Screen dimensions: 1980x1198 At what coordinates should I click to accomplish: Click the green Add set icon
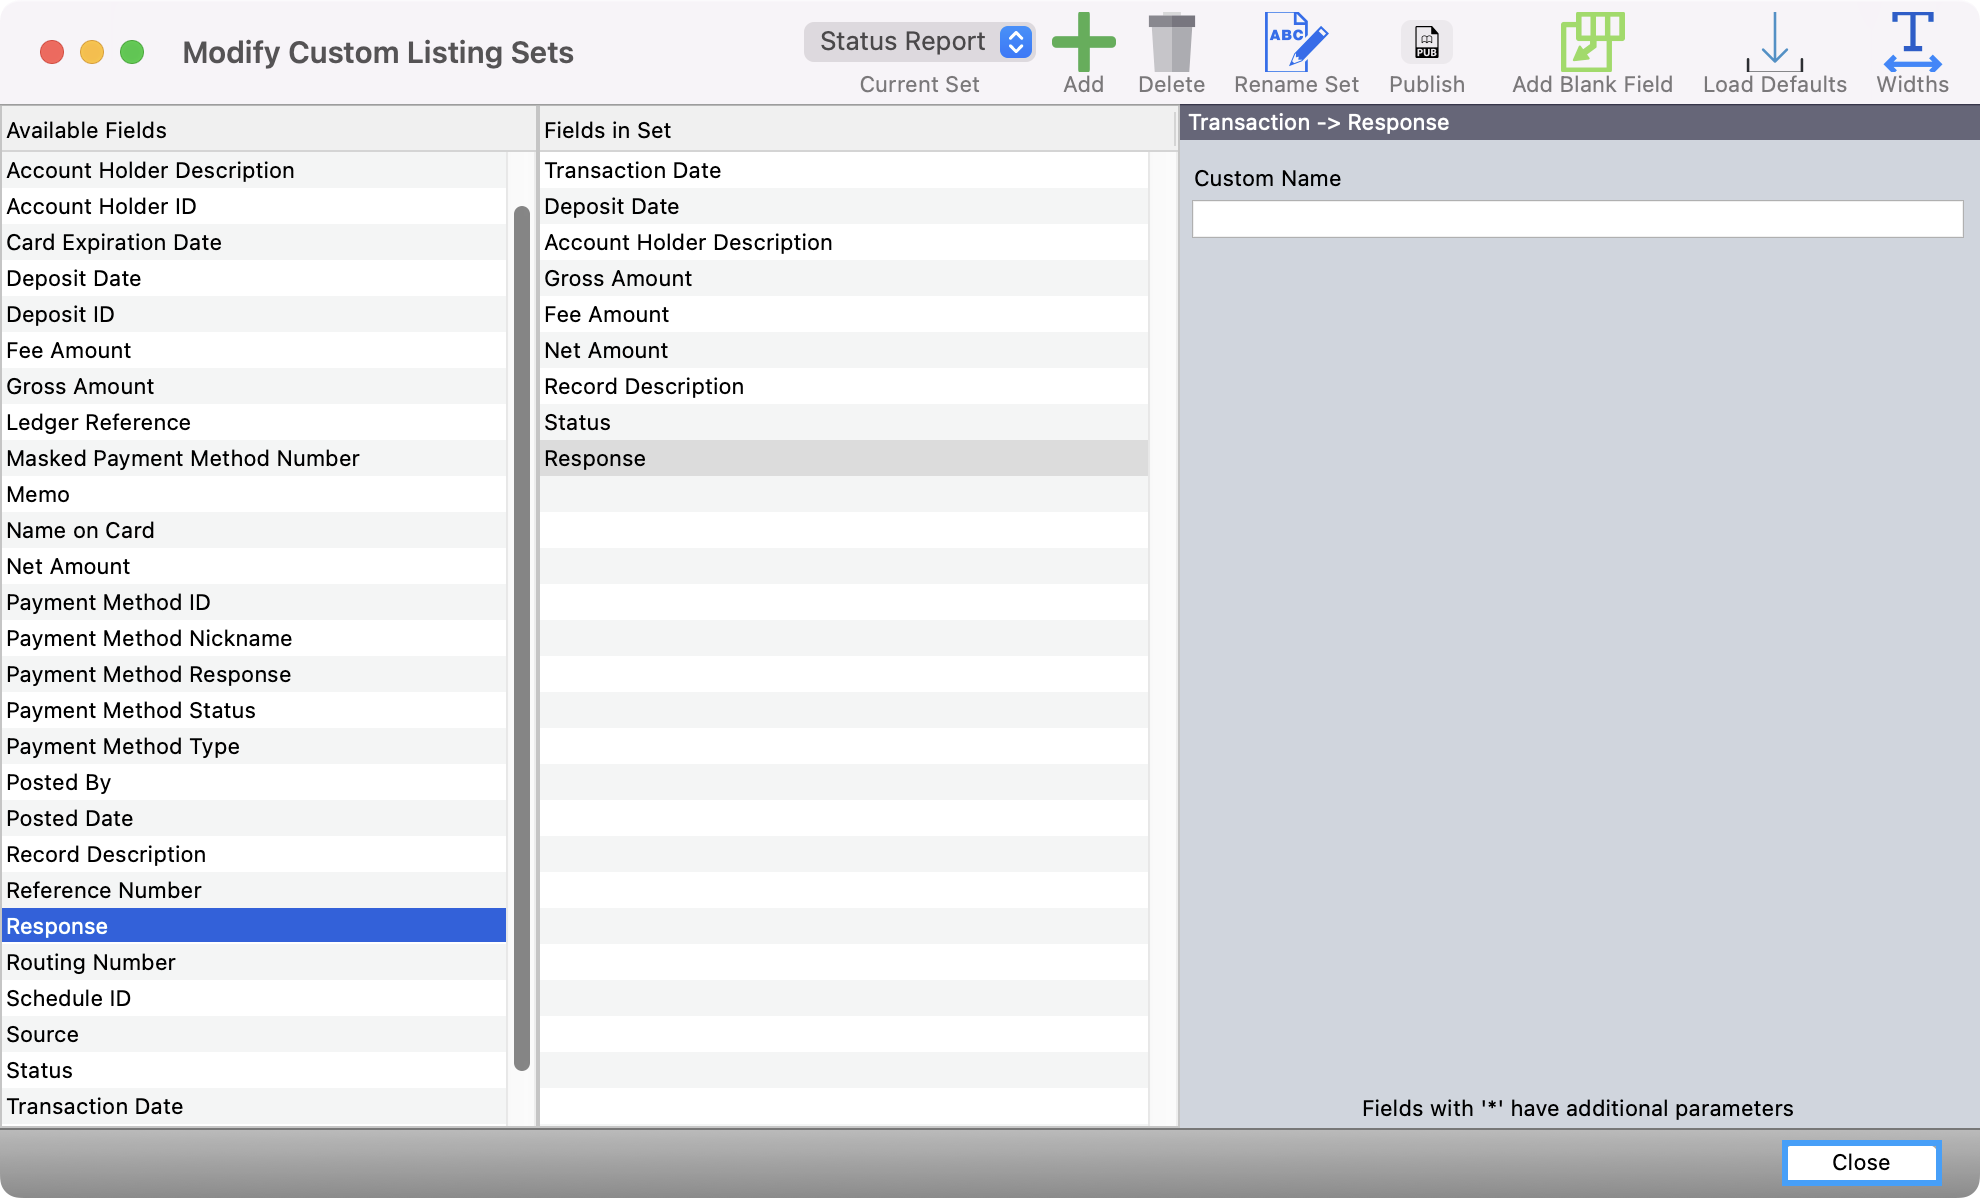point(1083,43)
